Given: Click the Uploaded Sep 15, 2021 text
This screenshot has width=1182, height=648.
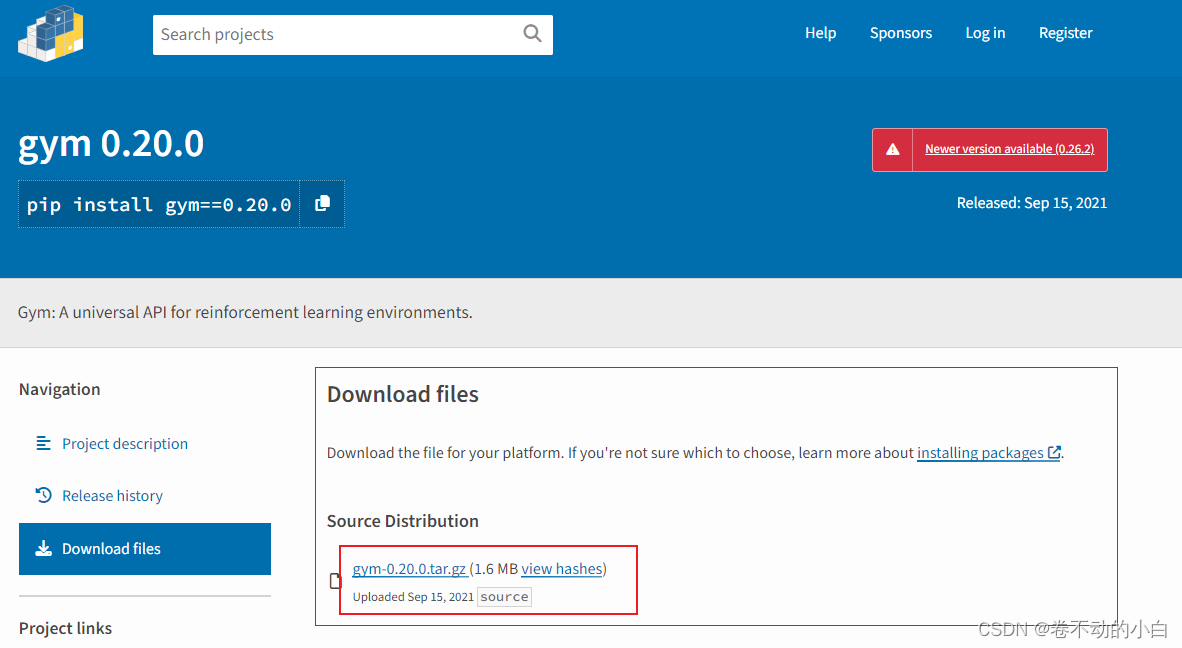Looking at the screenshot, I should pos(413,597).
